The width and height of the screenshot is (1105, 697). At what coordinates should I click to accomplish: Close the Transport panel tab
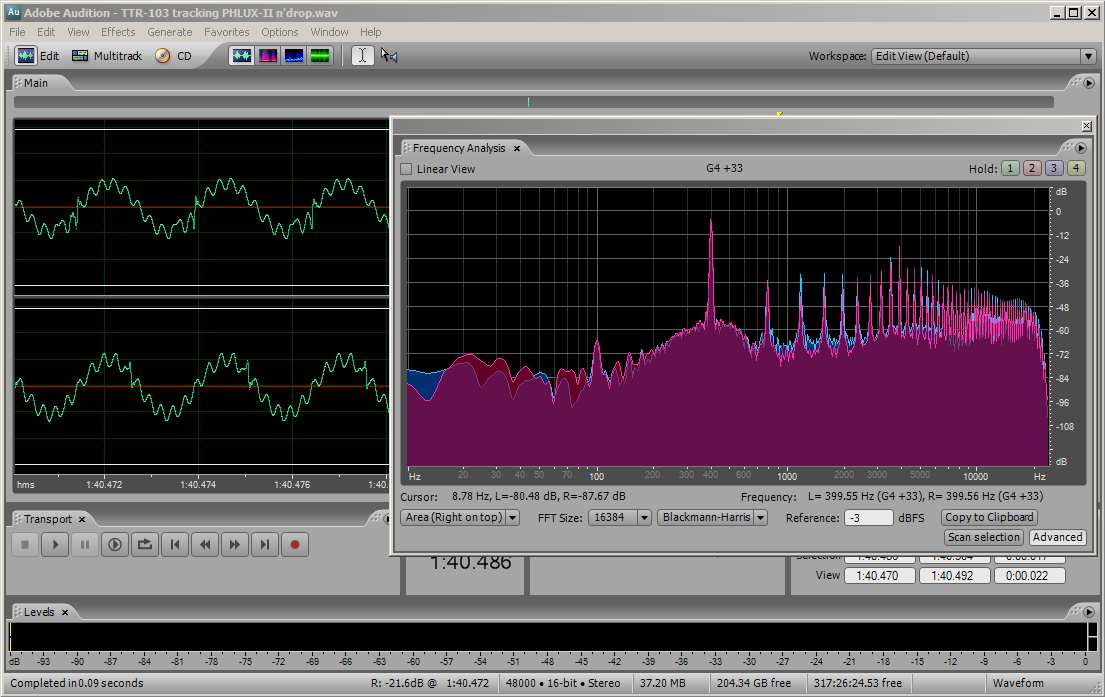tap(82, 519)
